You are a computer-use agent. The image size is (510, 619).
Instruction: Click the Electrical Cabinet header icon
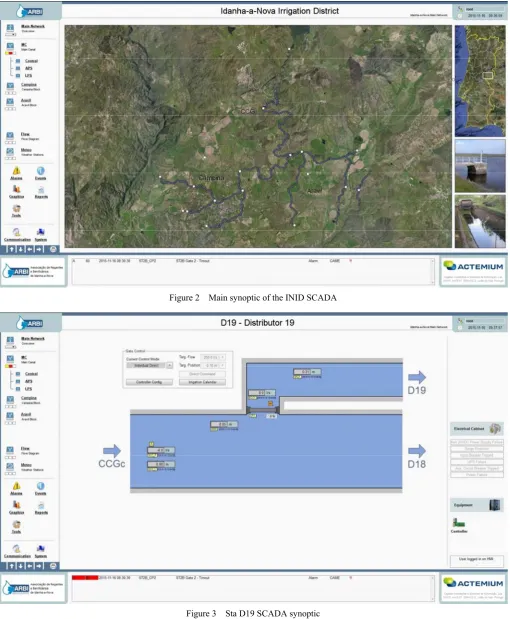(495, 428)
